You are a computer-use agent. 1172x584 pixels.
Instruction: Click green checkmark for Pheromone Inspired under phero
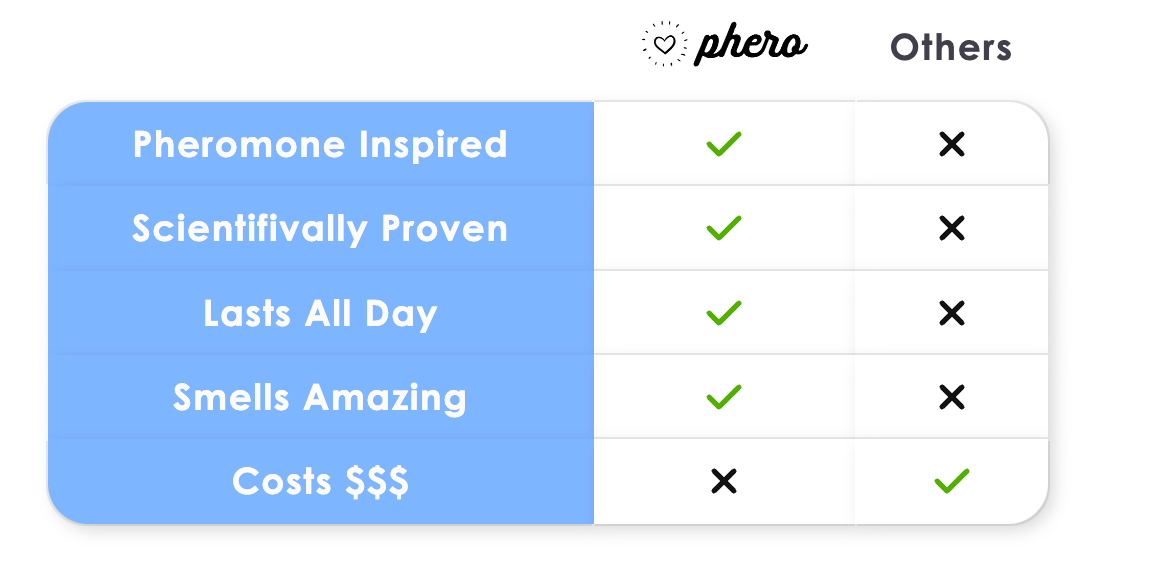point(723,144)
